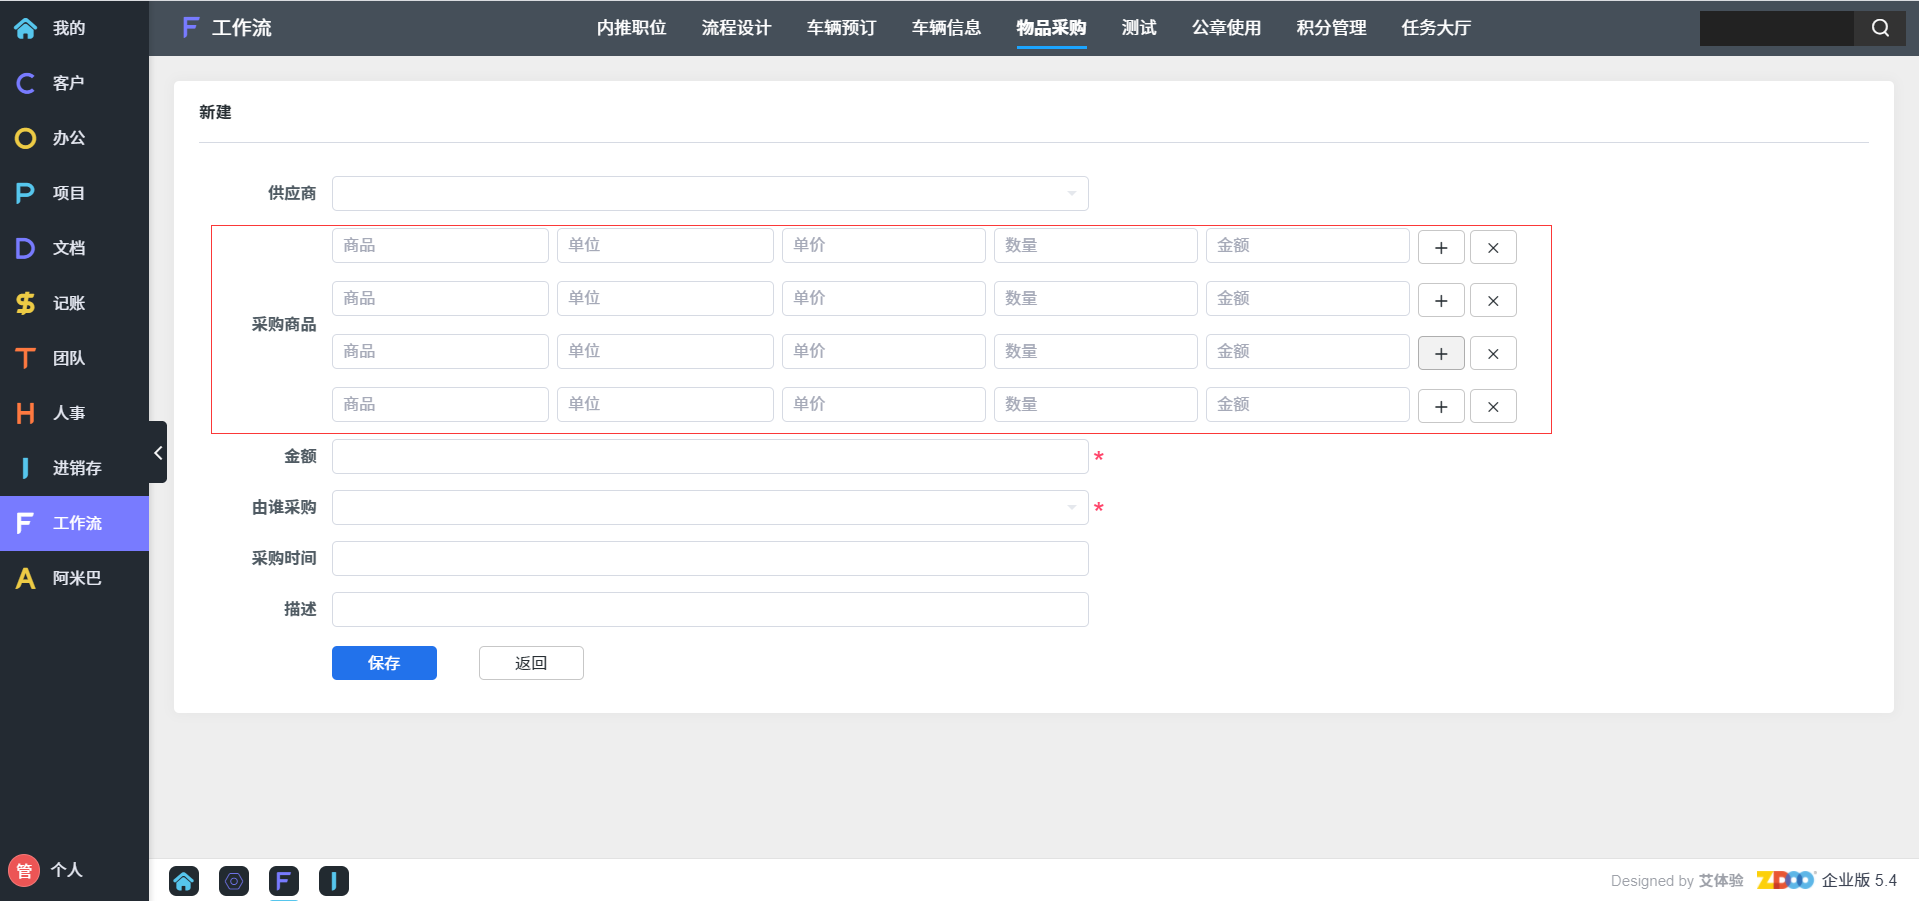
Task: Switch to the 公章使用 tab
Action: click(1226, 28)
